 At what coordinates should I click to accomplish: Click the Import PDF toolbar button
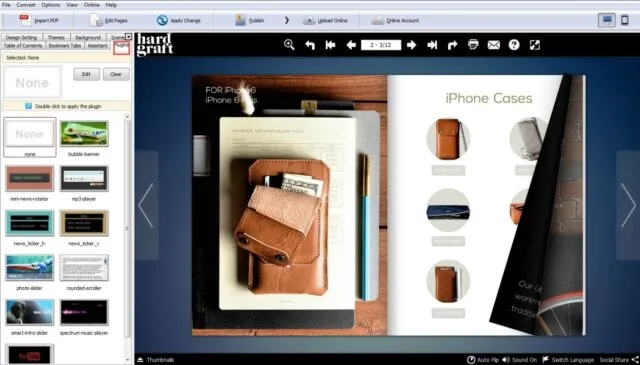39,20
